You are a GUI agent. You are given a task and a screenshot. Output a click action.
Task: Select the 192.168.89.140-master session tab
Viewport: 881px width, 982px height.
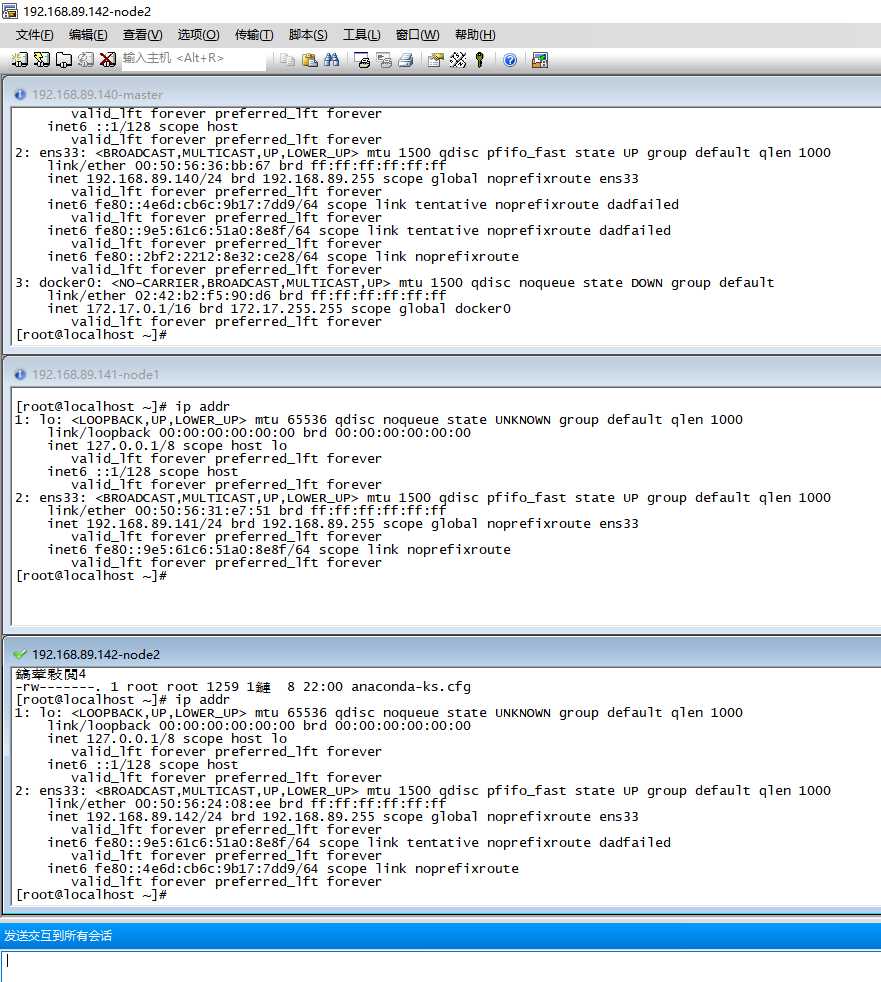click(x=97, y=94)
